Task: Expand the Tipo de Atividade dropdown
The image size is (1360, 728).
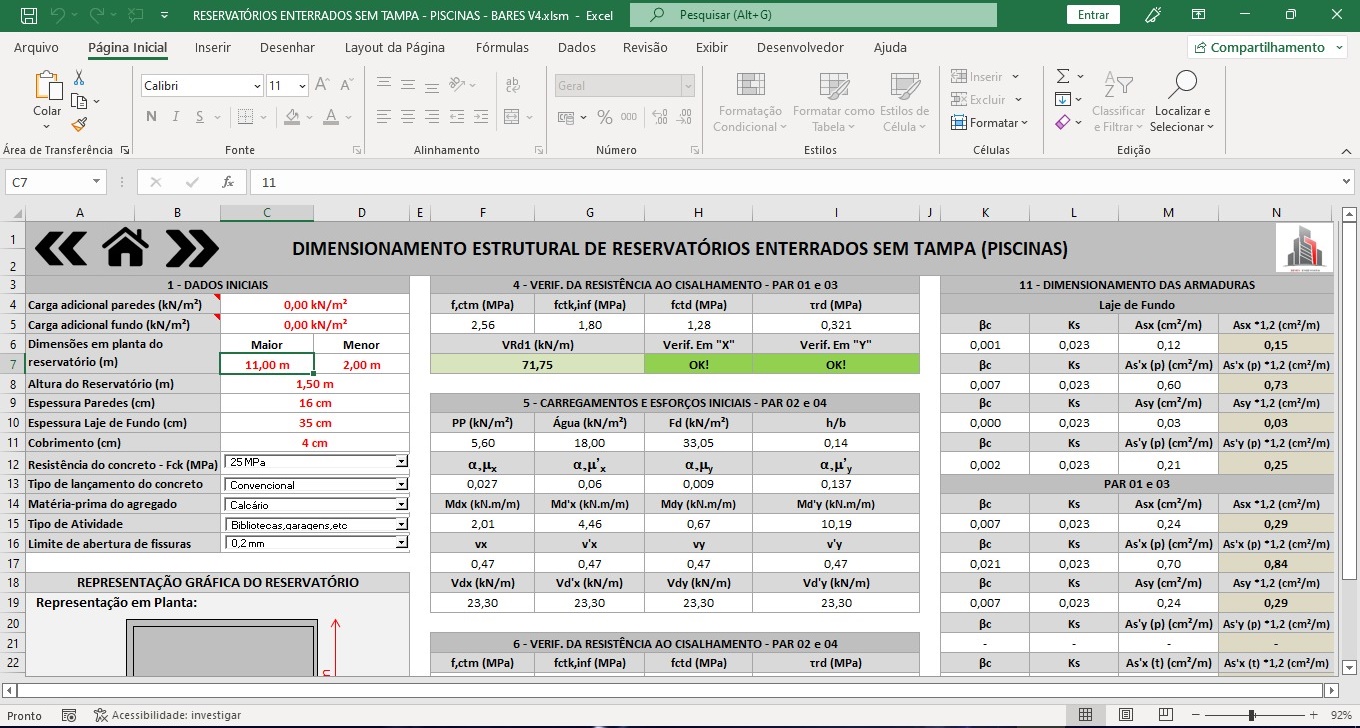Action: (x=401, y=524)
